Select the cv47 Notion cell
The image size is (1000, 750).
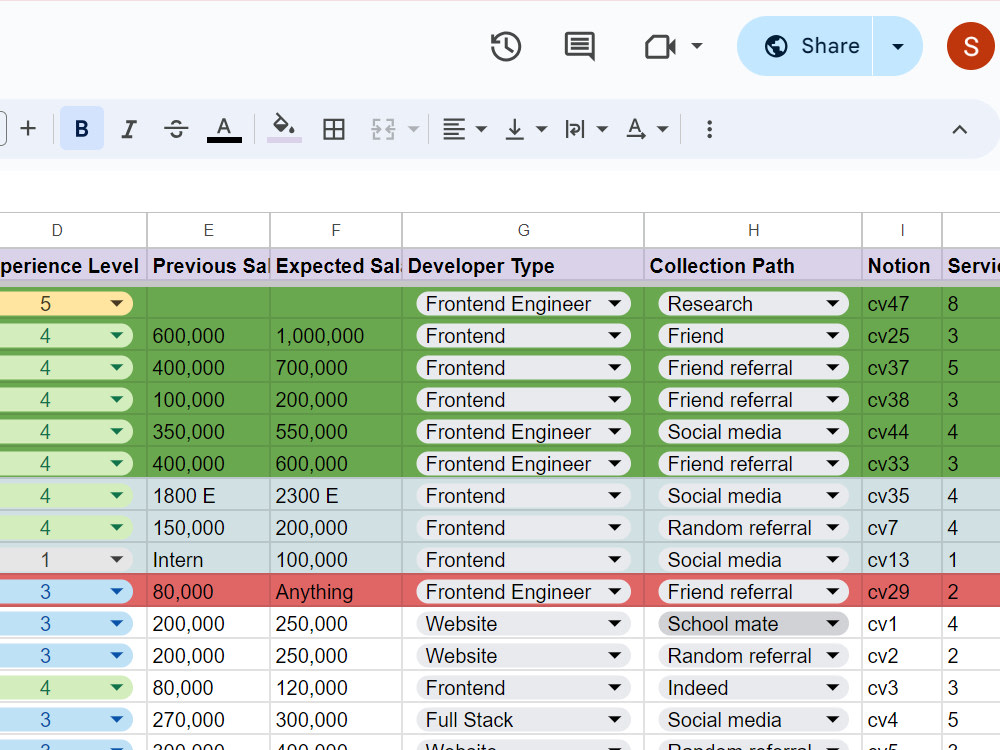[x=902, y=304]
